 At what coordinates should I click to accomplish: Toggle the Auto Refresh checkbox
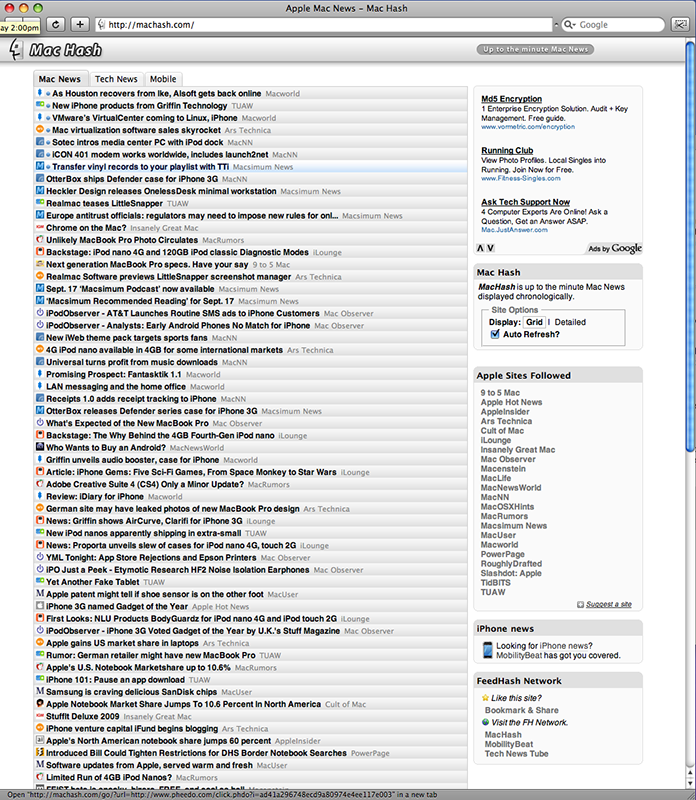[494, 334]
